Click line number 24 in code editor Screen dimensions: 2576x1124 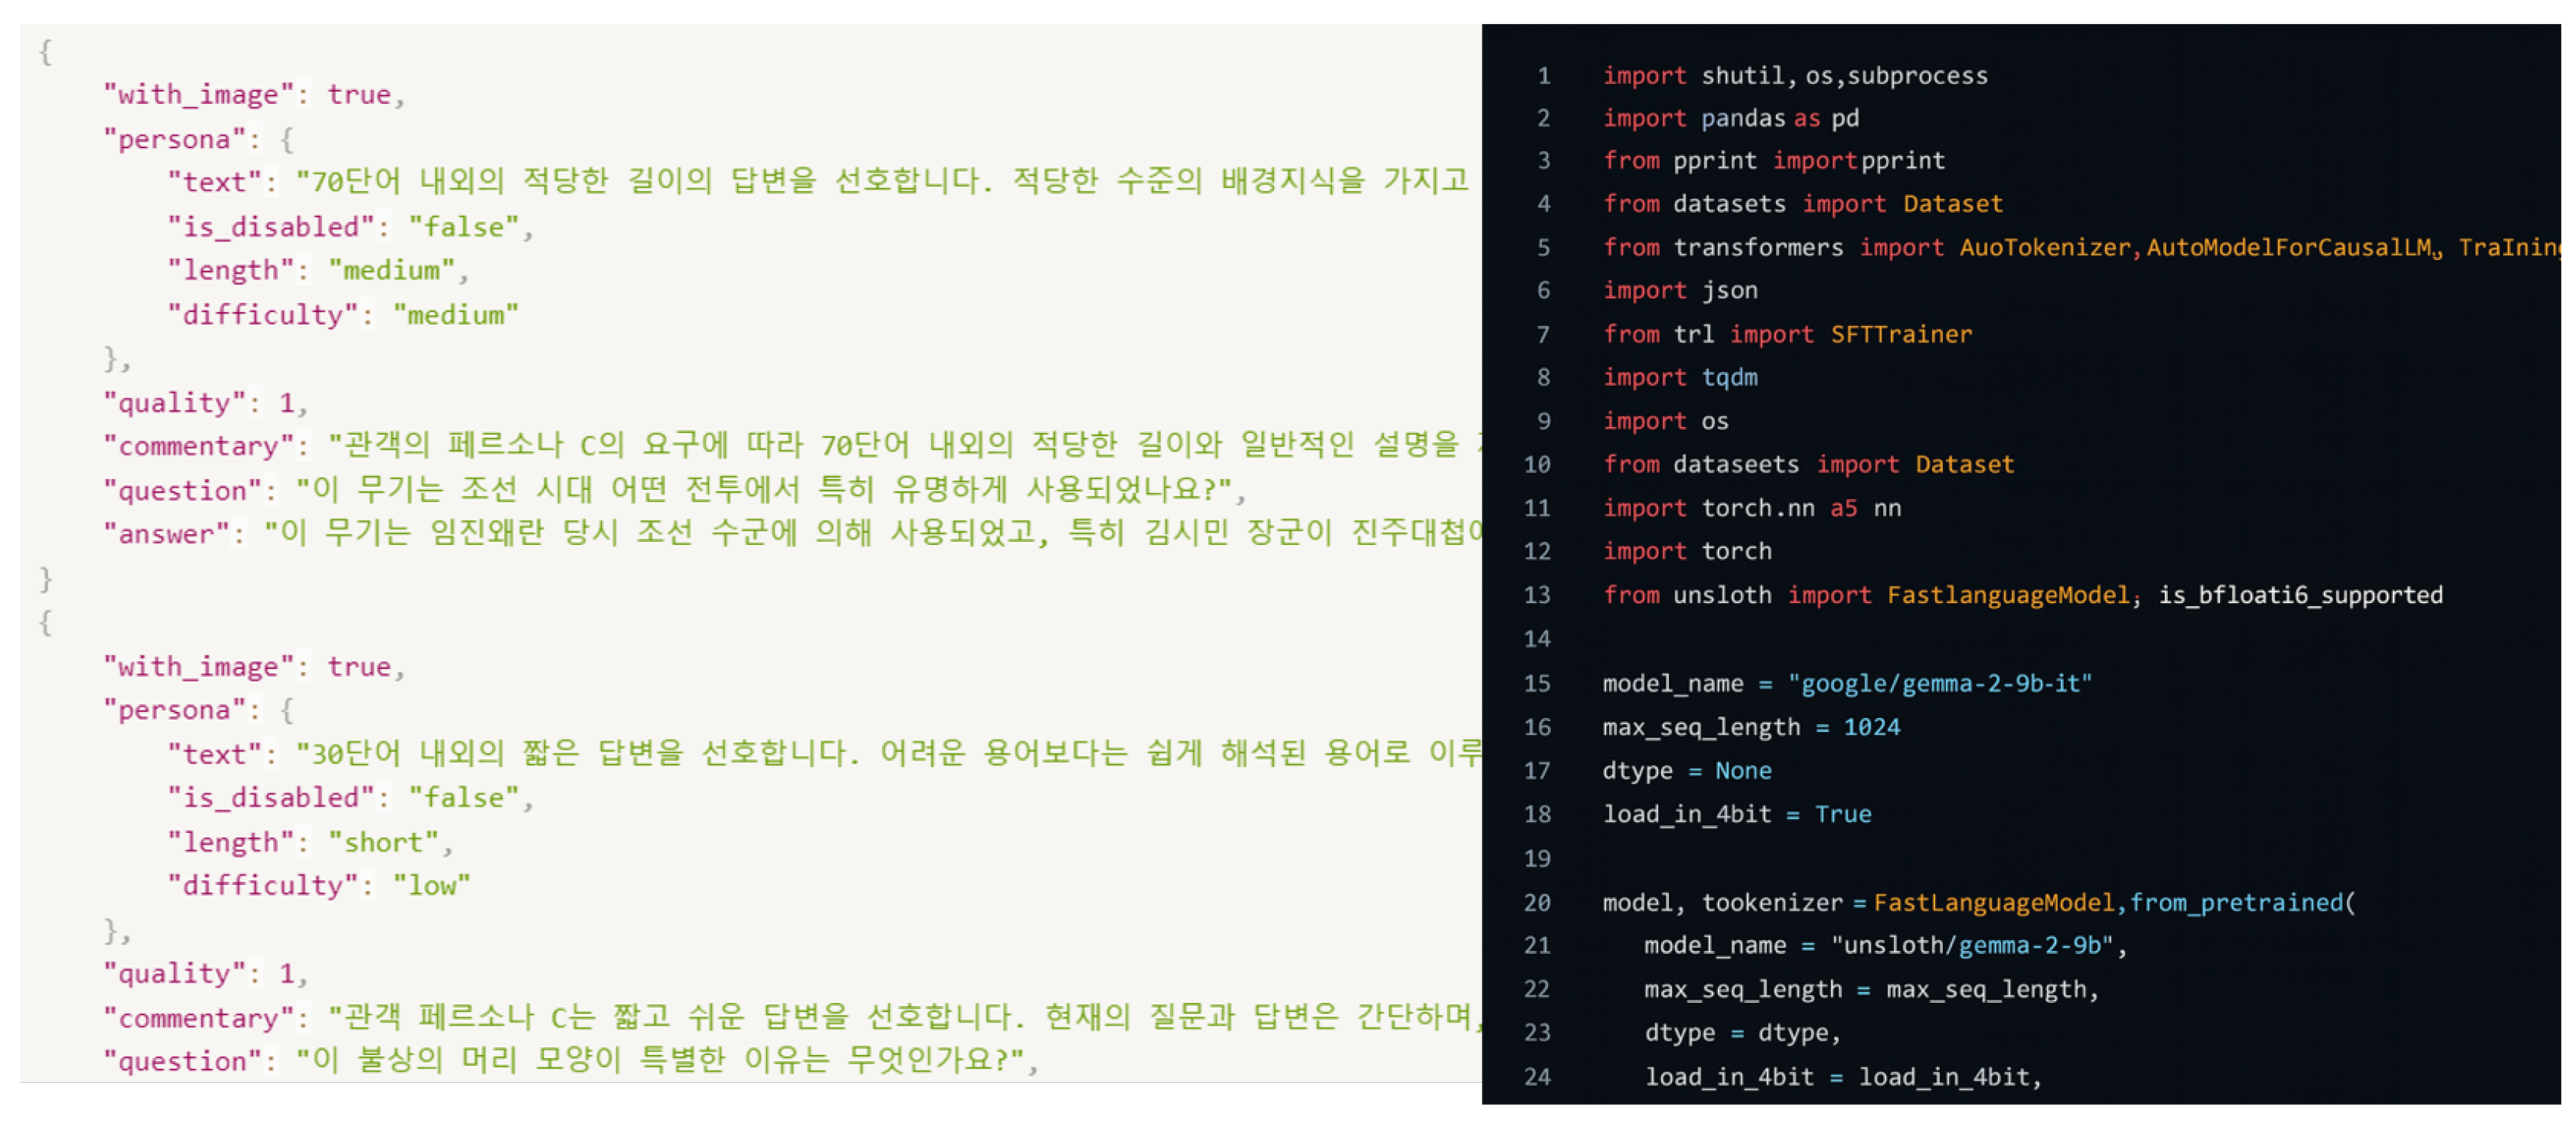click(1537, 1077)
